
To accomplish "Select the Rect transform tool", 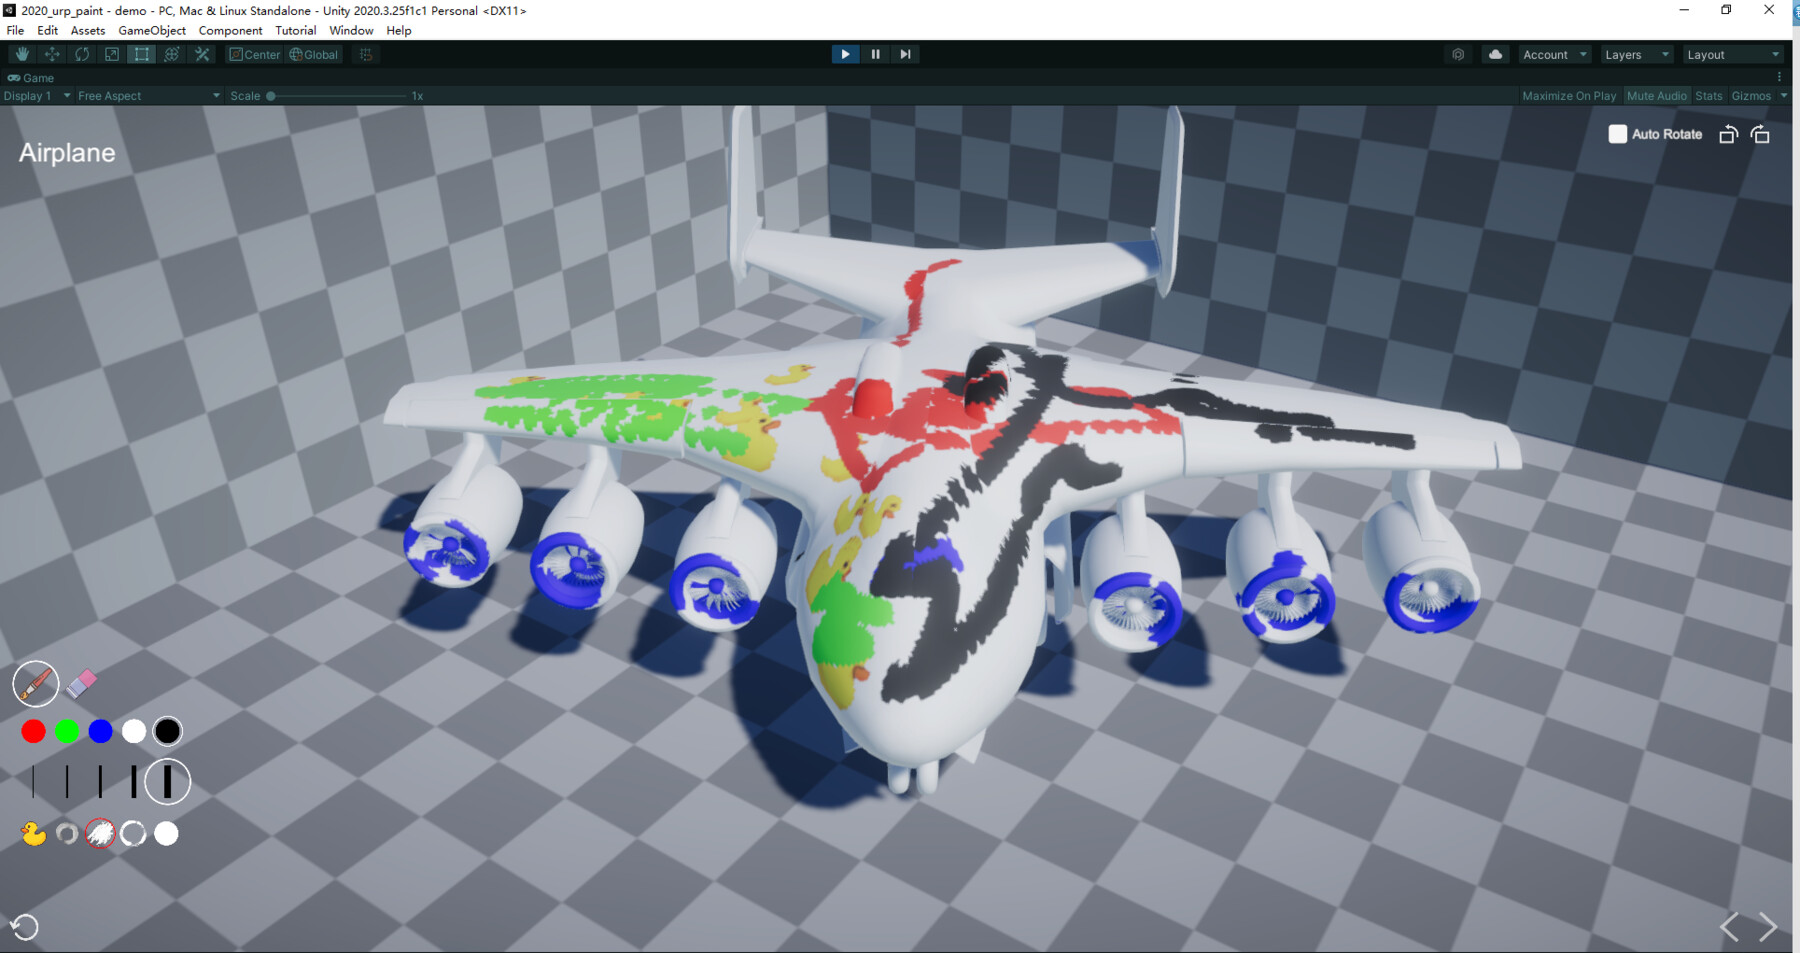I will pyautogui.click(x=141, y=54).
